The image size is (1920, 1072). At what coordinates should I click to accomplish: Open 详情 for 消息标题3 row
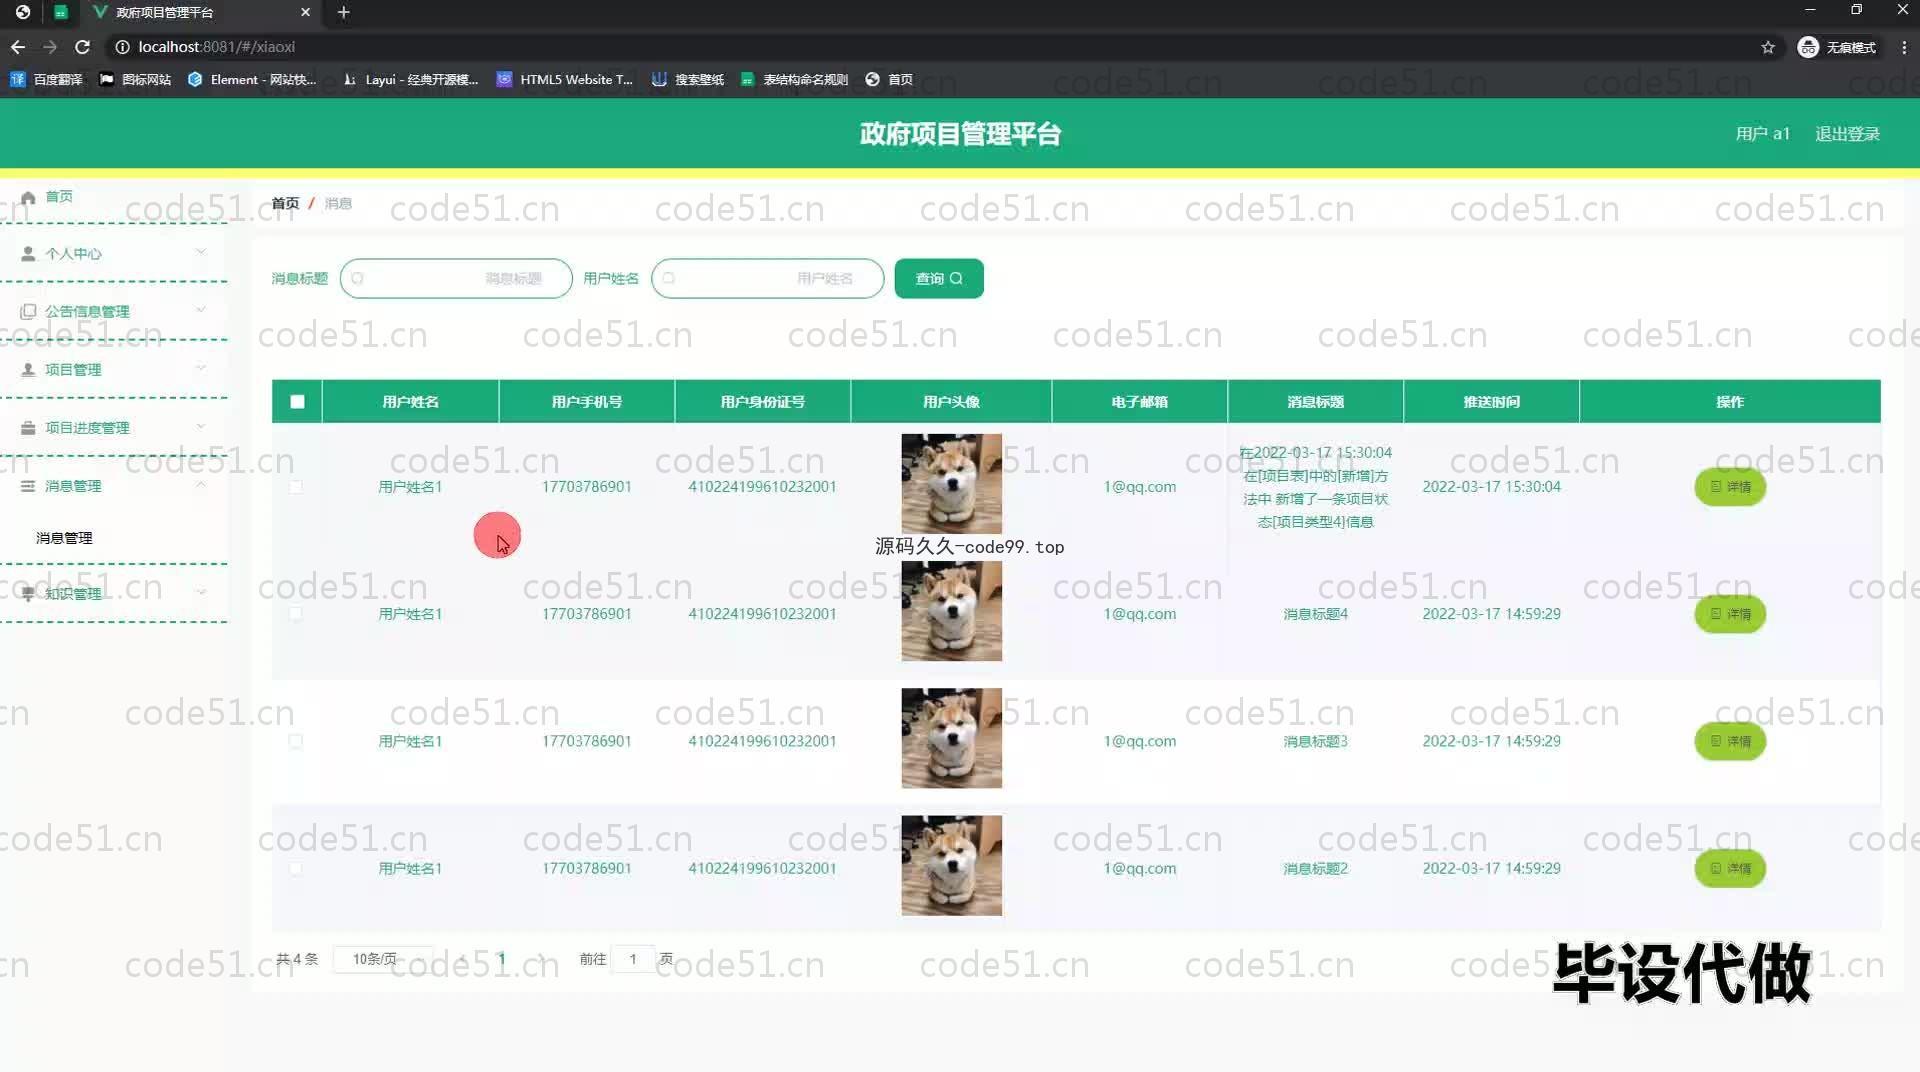point(1730,741)
